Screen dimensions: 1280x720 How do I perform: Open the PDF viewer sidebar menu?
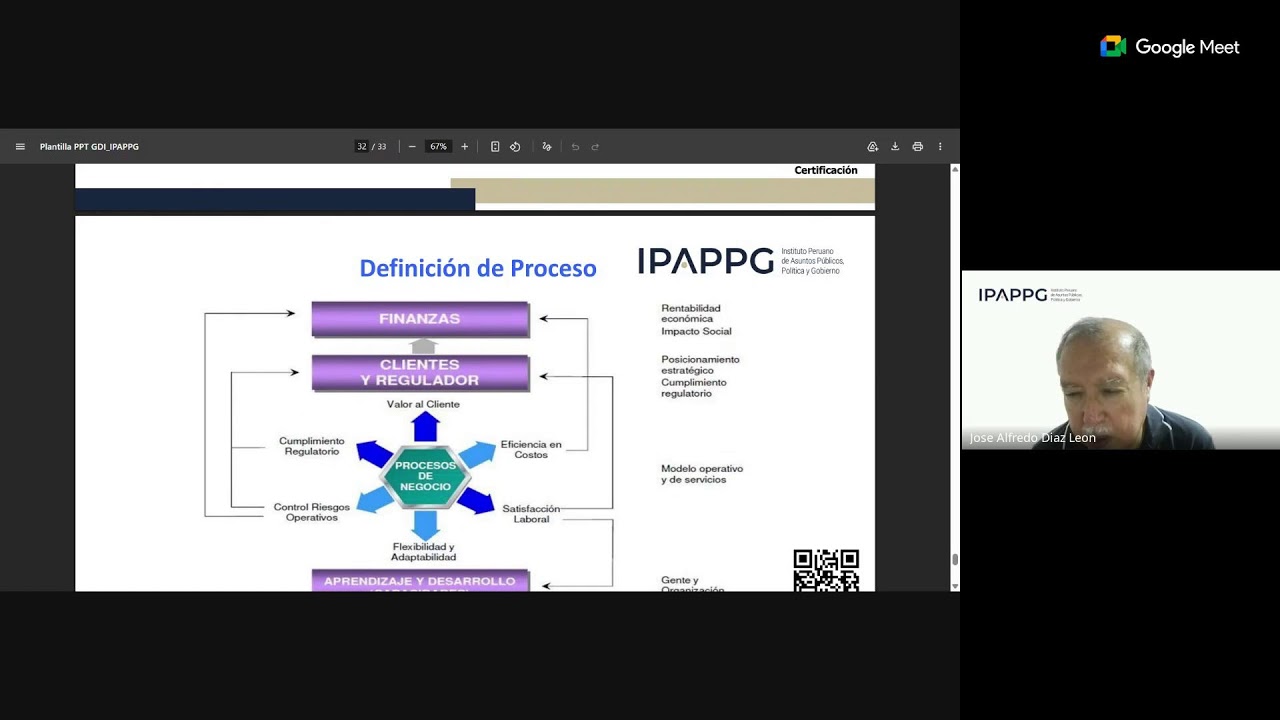tap(20, 147)
